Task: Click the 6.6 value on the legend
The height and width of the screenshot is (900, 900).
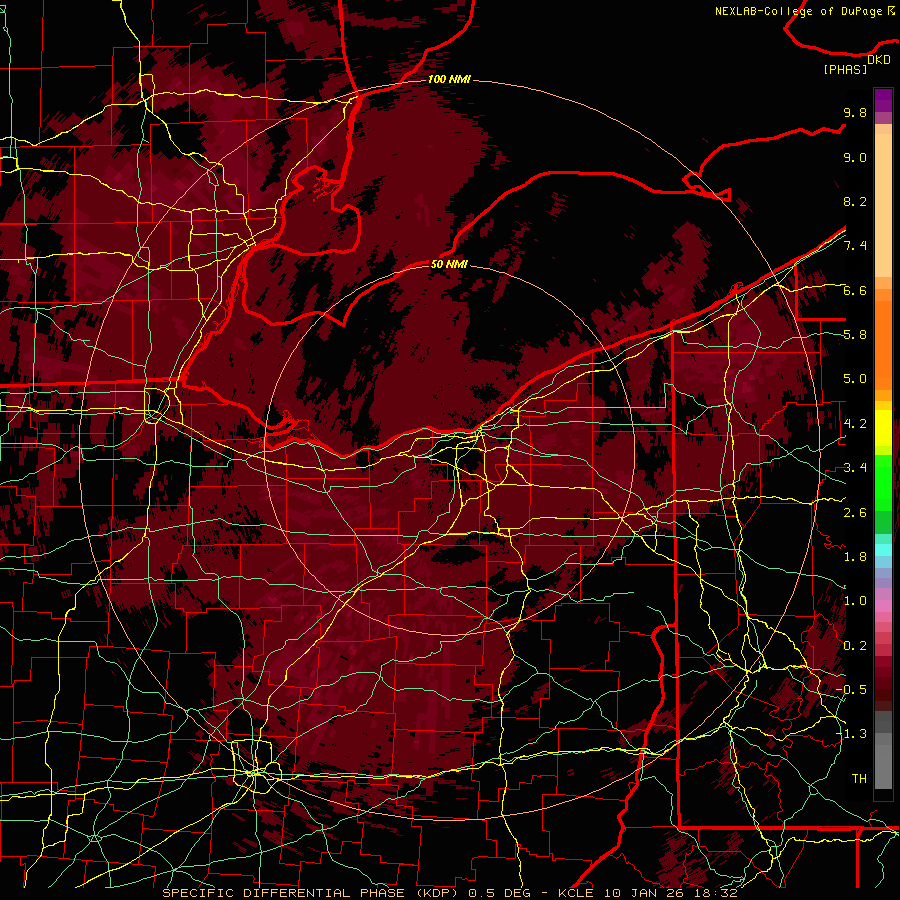Action: click(855, 290)
